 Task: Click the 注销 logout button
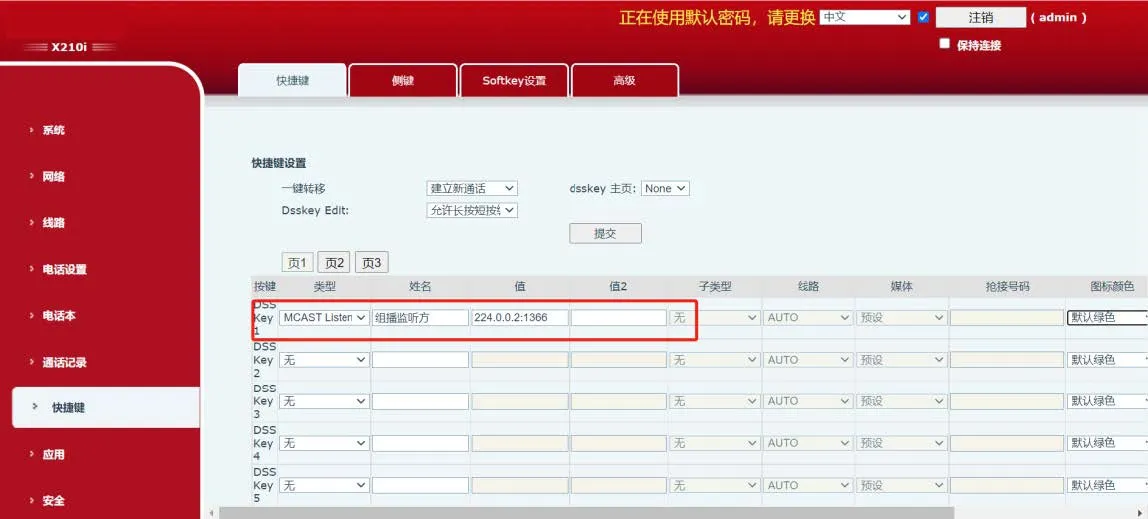980,17
